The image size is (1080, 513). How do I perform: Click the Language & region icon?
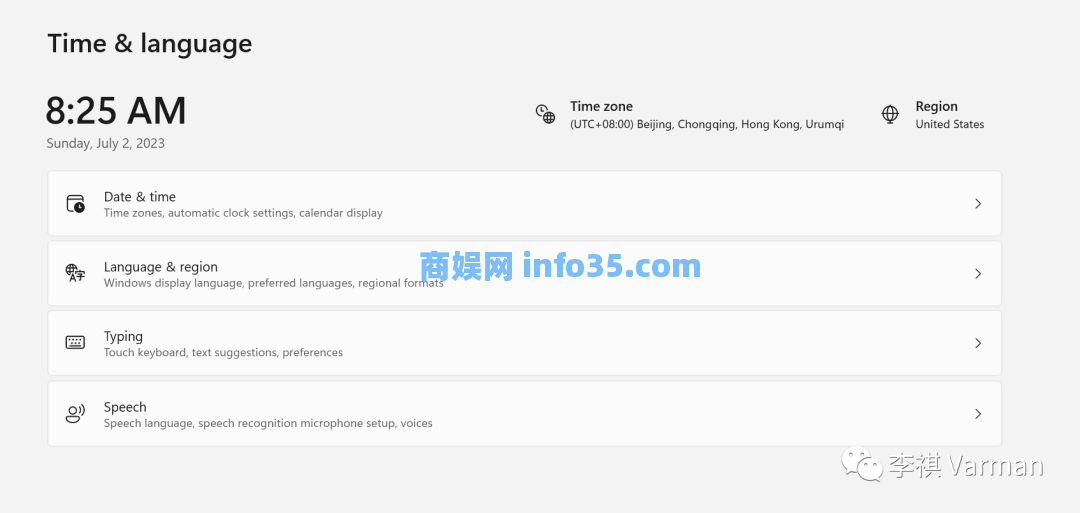pos(76,273)
